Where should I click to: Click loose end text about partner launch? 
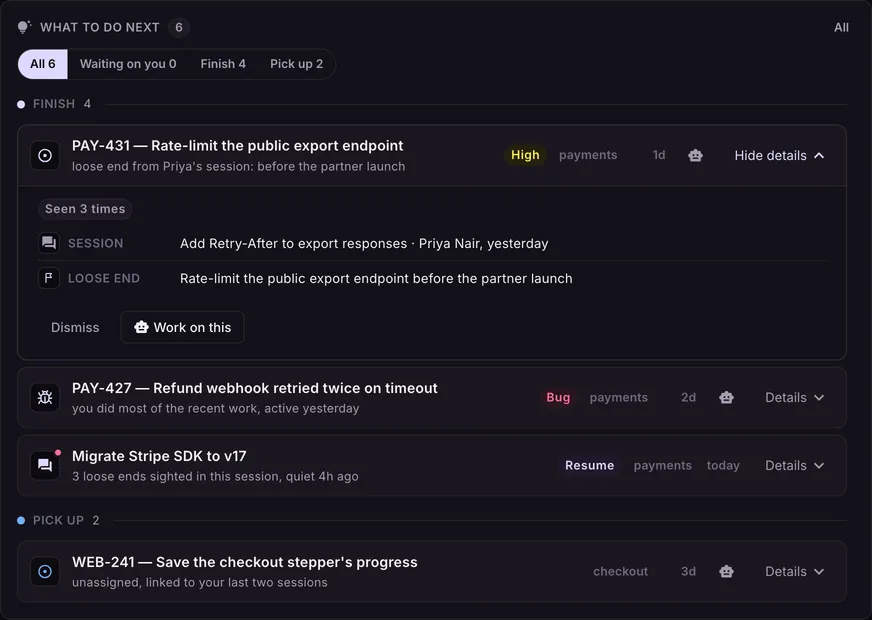pyautogui.click(x=376, y=279)
